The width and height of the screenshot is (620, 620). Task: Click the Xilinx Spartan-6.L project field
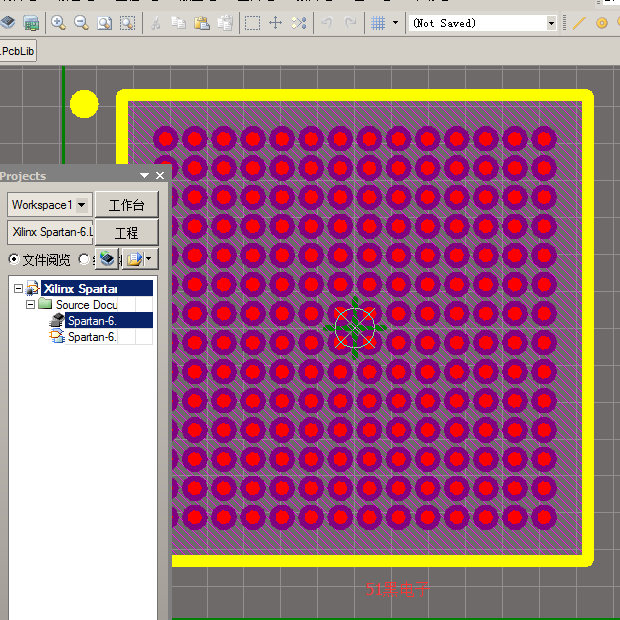[x=50, y=232]
